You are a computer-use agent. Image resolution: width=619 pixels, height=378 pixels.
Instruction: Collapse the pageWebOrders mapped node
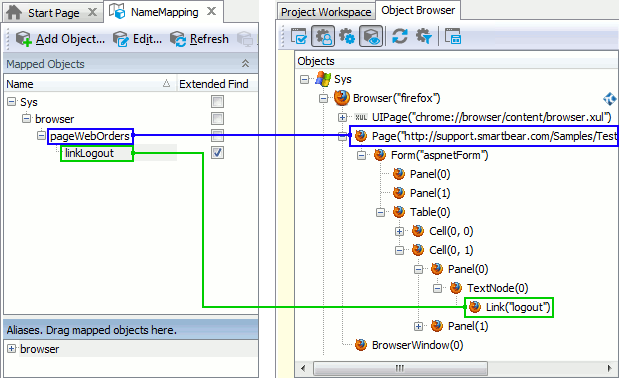(x=41, y=135)
